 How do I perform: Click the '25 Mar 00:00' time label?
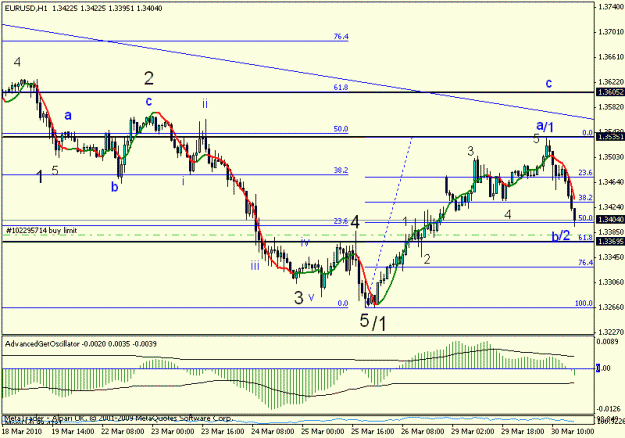323,432
